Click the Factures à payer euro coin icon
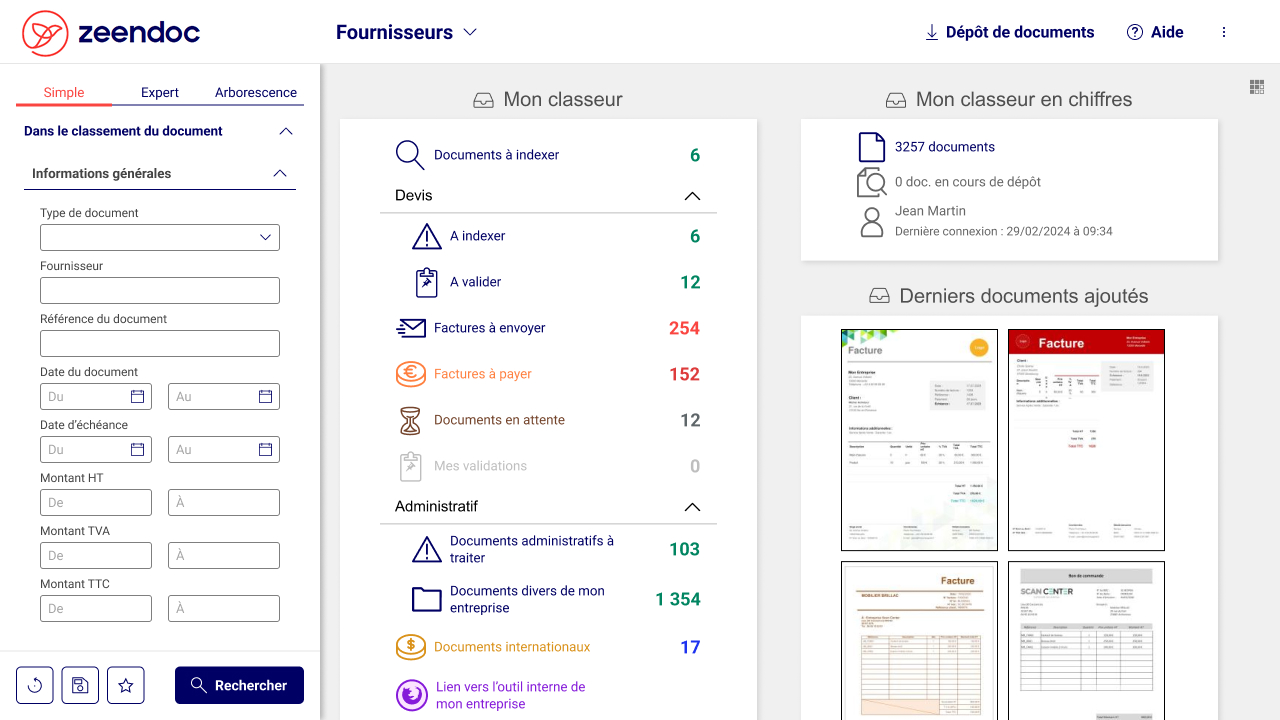 click(411, 374)
